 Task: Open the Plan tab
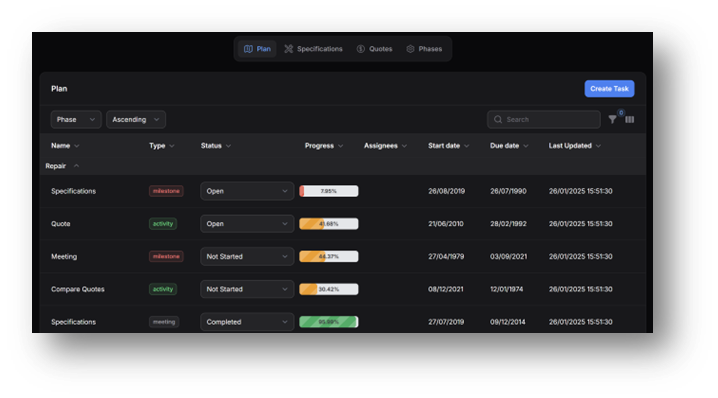click(257, 49)
